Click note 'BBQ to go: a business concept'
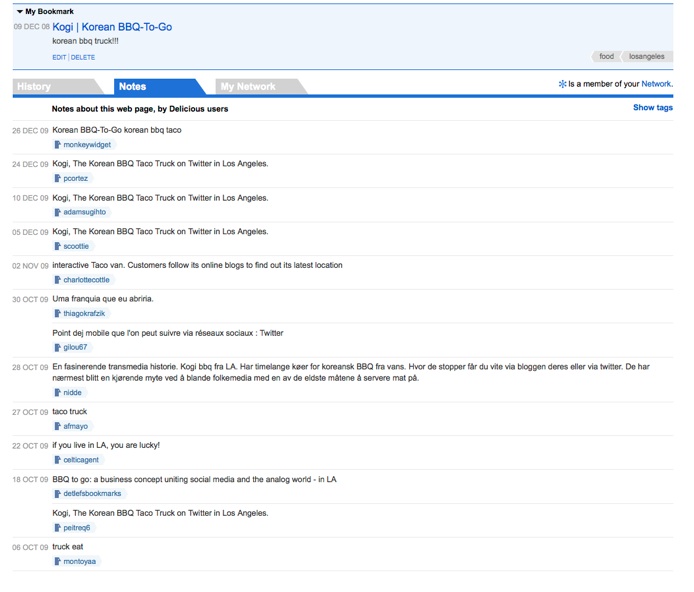Viewport: 694px width, 592px height. point(194,479)
